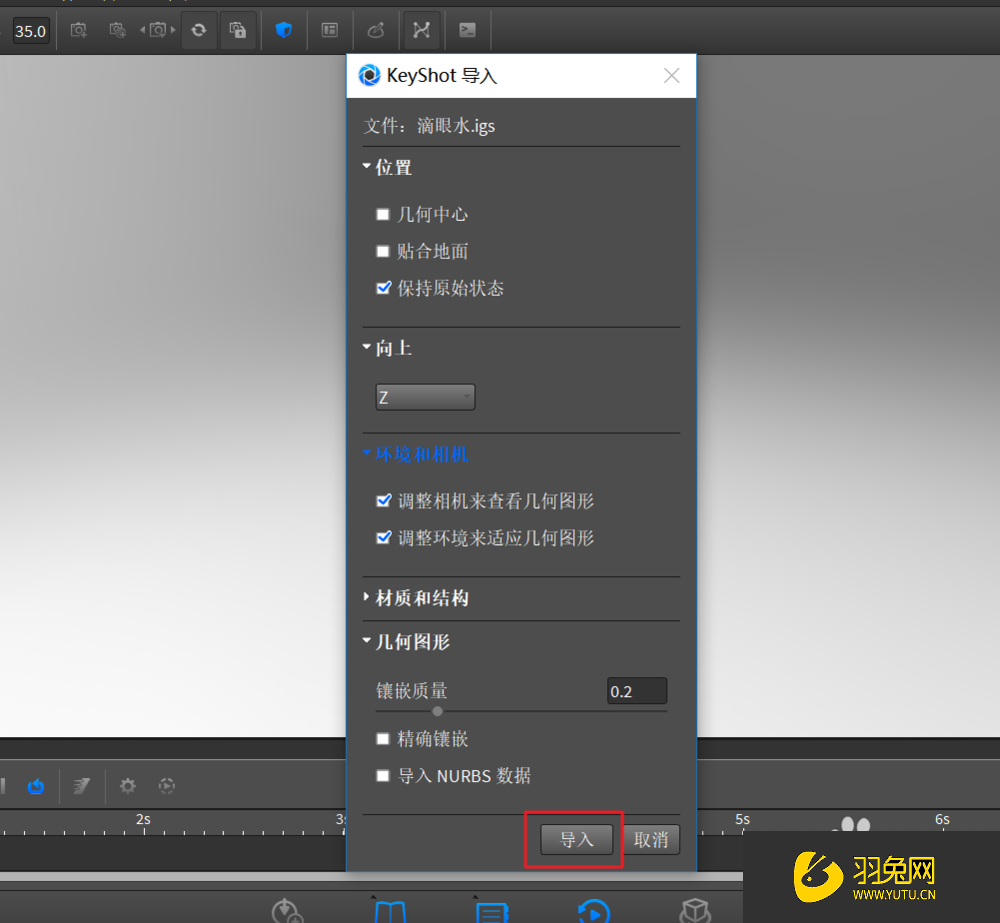The width and height of the screenshot is (1000, 923).
Task: Open the Animation playback icon at bottom ribbon
Action: click(594, 908)
